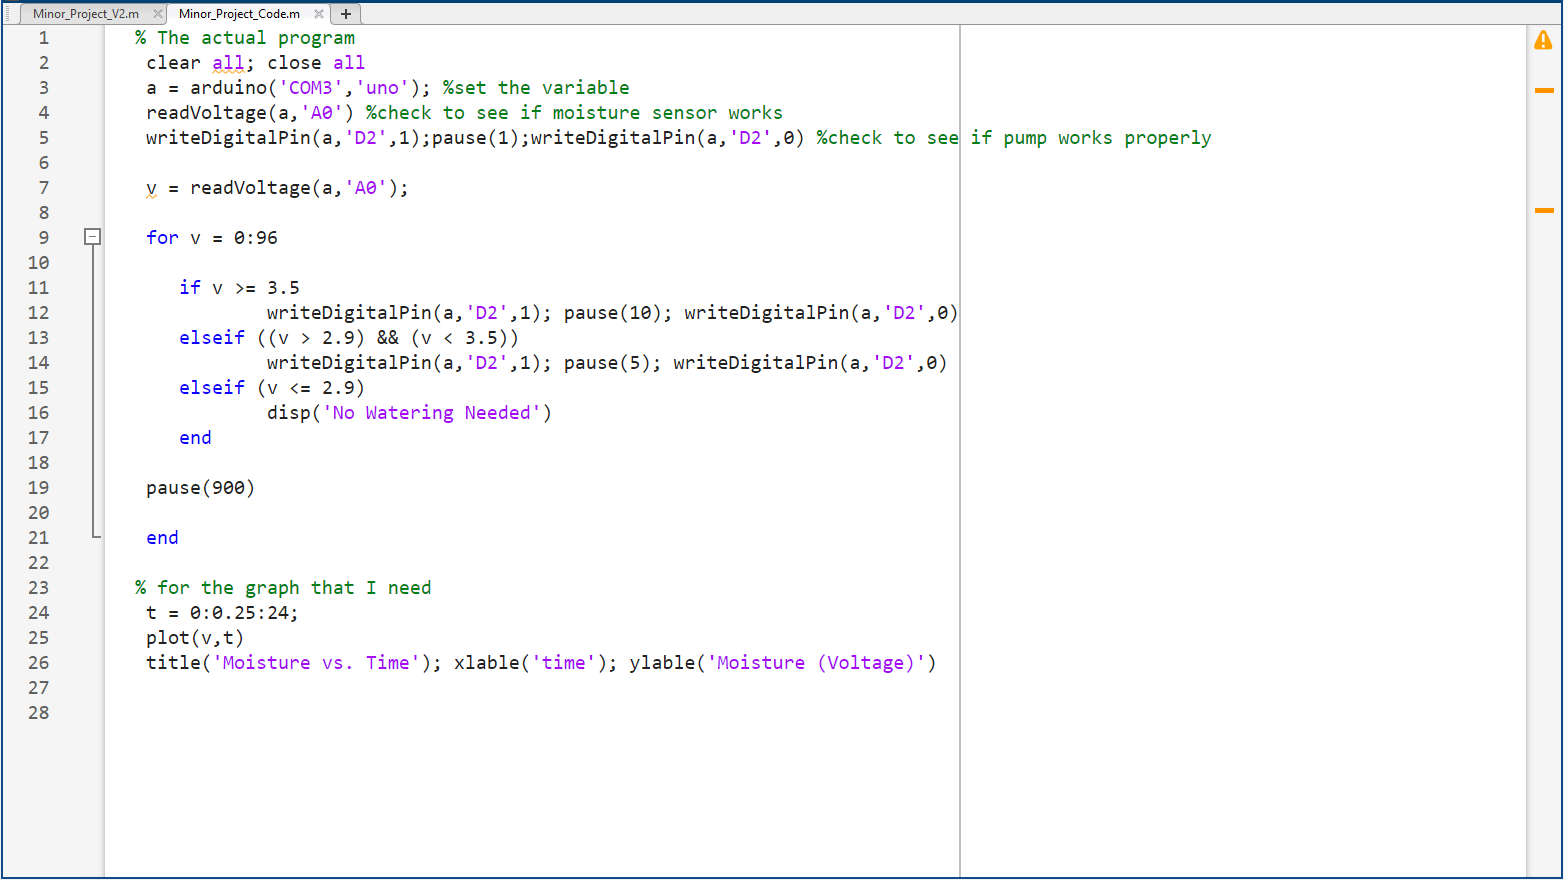Viewport: 1564px width, 880px height.
Task: Place cursor on the xlable typo in line 26
Action: 486,662
